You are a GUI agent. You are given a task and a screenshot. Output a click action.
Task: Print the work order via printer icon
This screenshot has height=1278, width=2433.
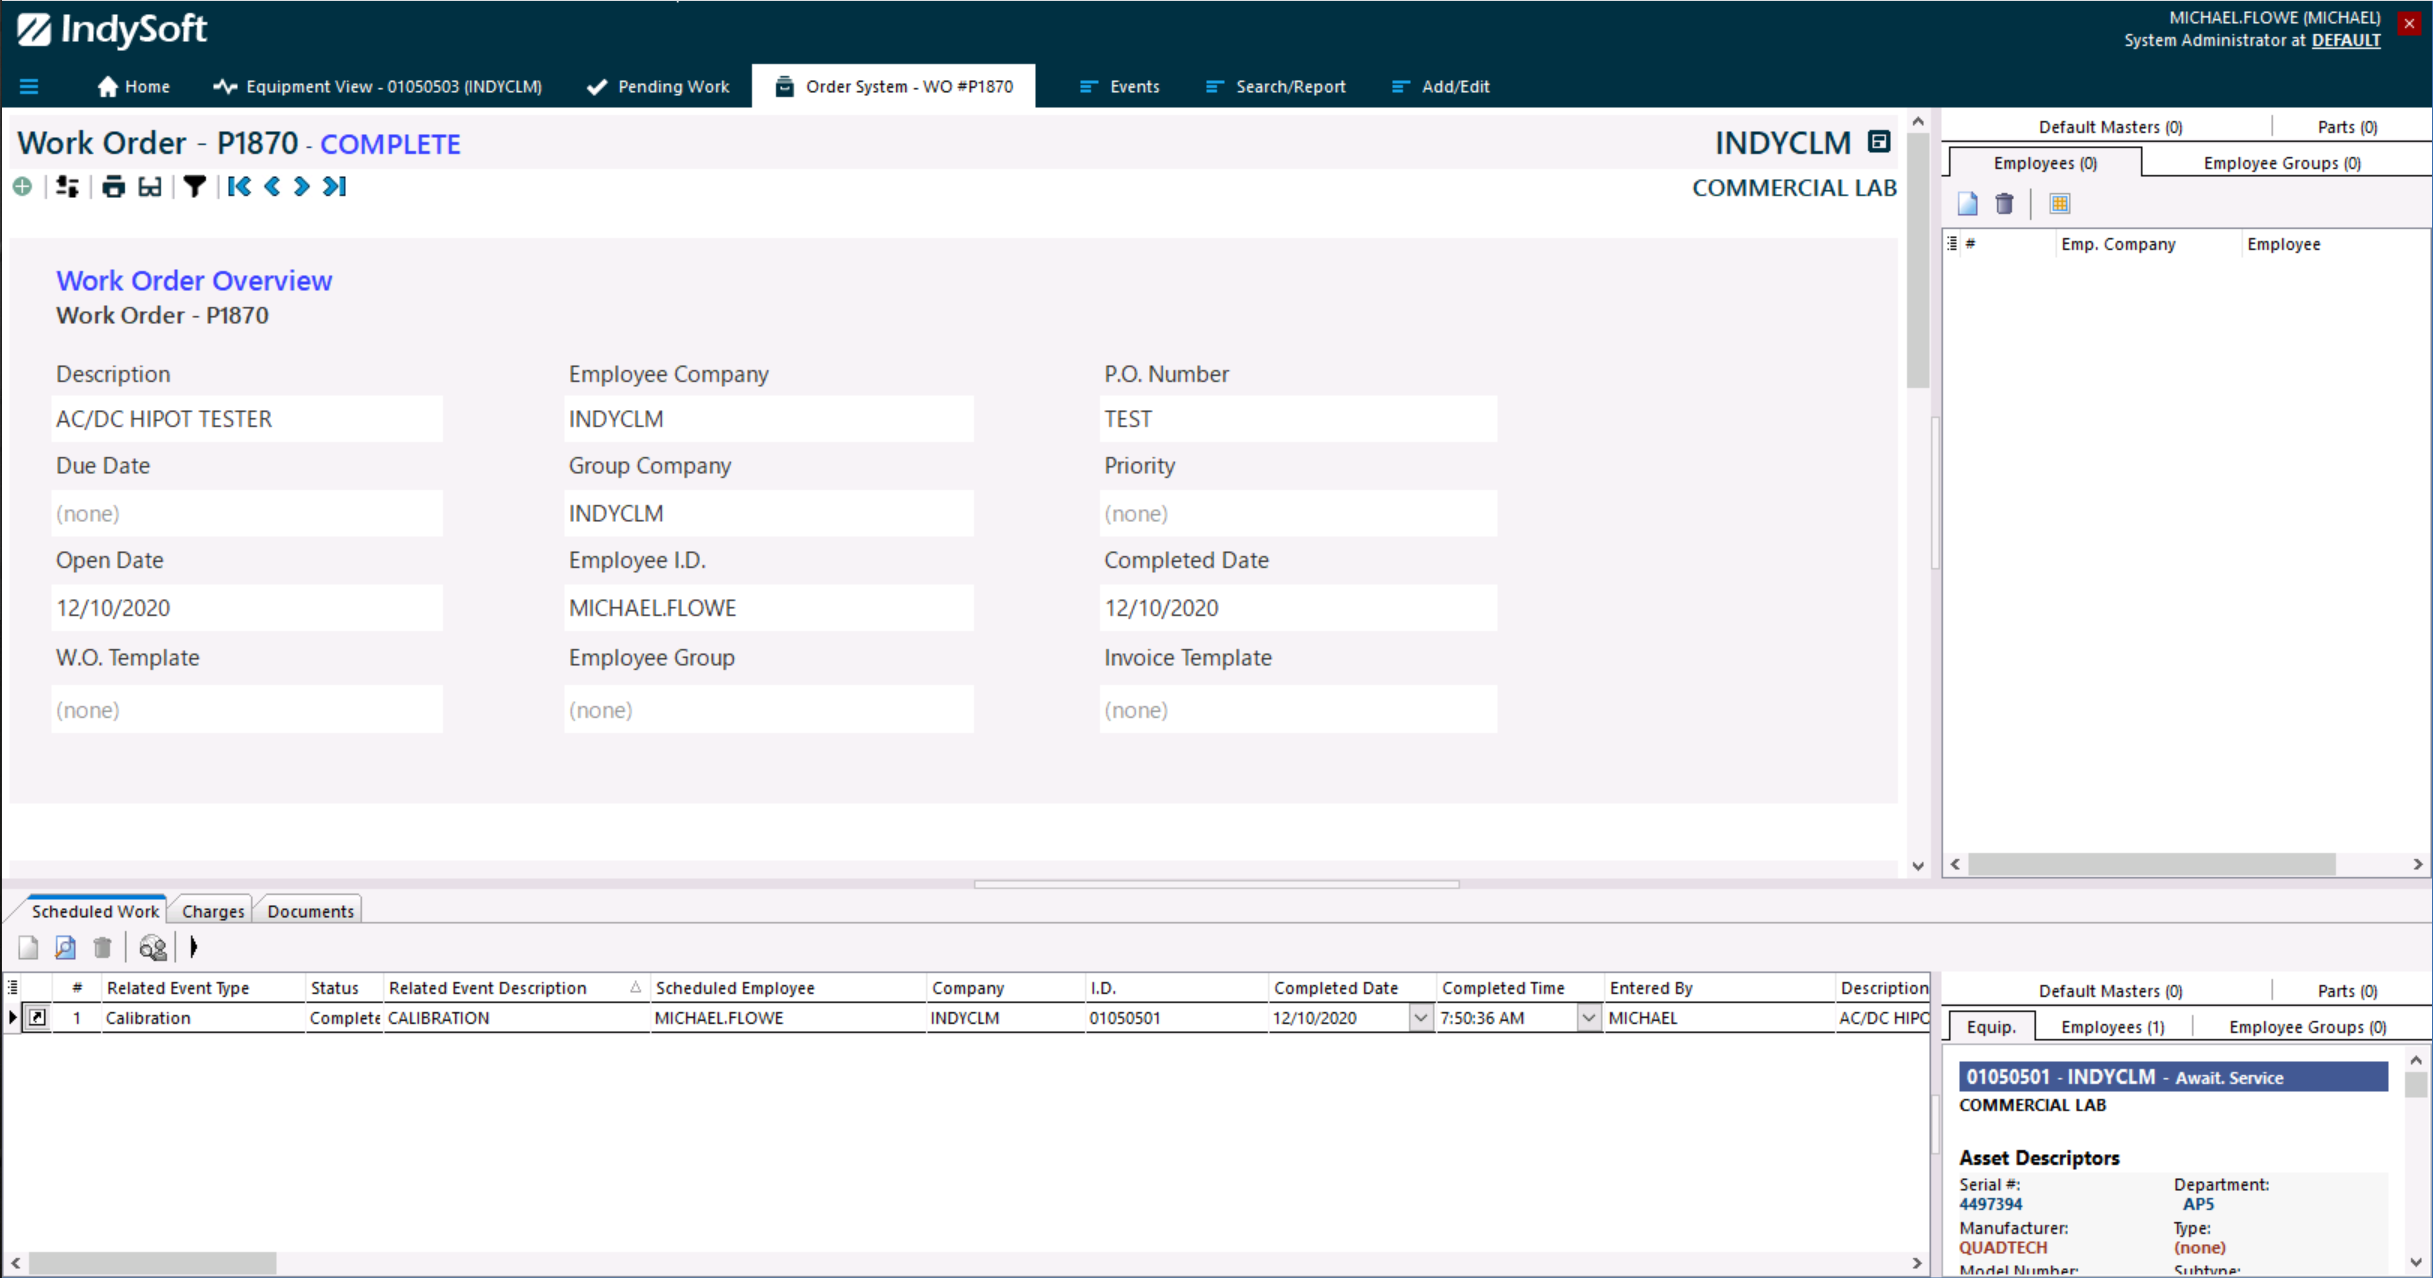113,187
